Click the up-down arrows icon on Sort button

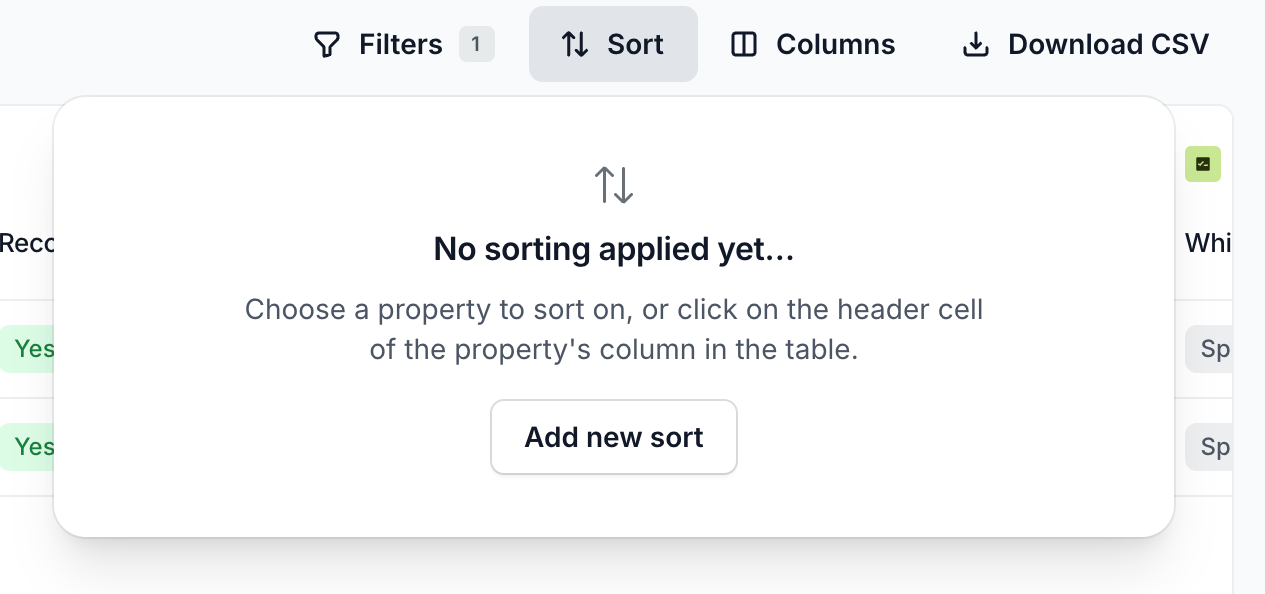tap(575, 45)
